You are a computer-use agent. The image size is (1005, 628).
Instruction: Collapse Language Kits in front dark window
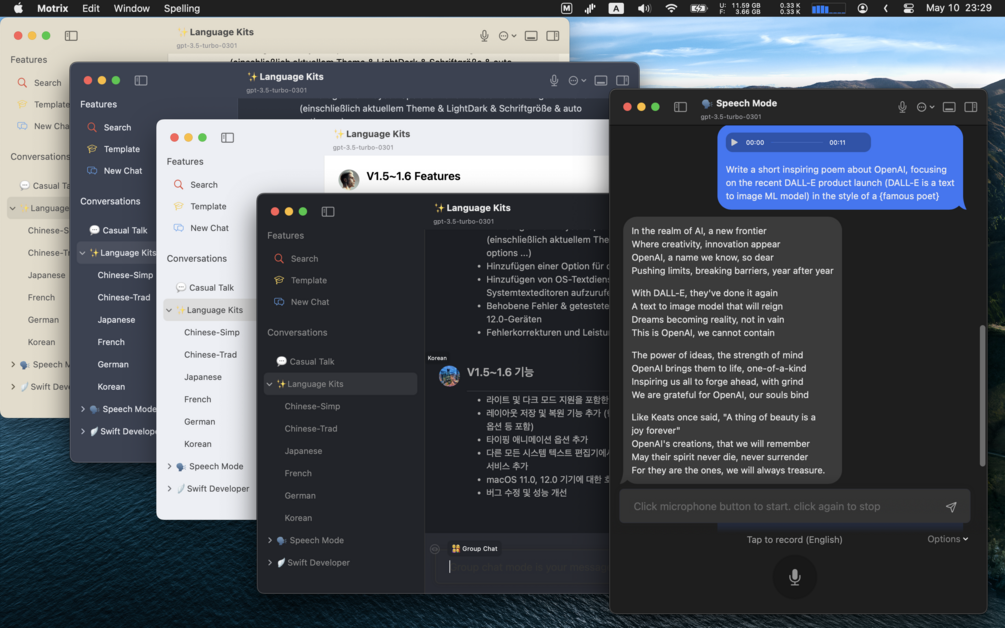coord(269,384)
